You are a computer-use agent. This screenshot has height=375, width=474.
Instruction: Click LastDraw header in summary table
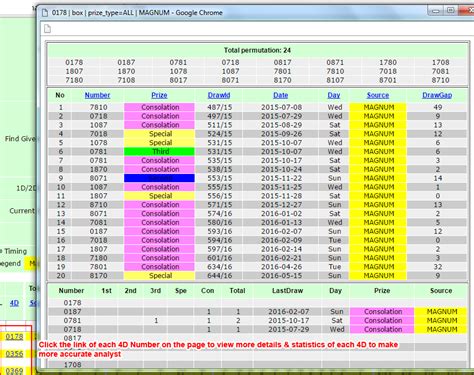(x=287, y=291)
